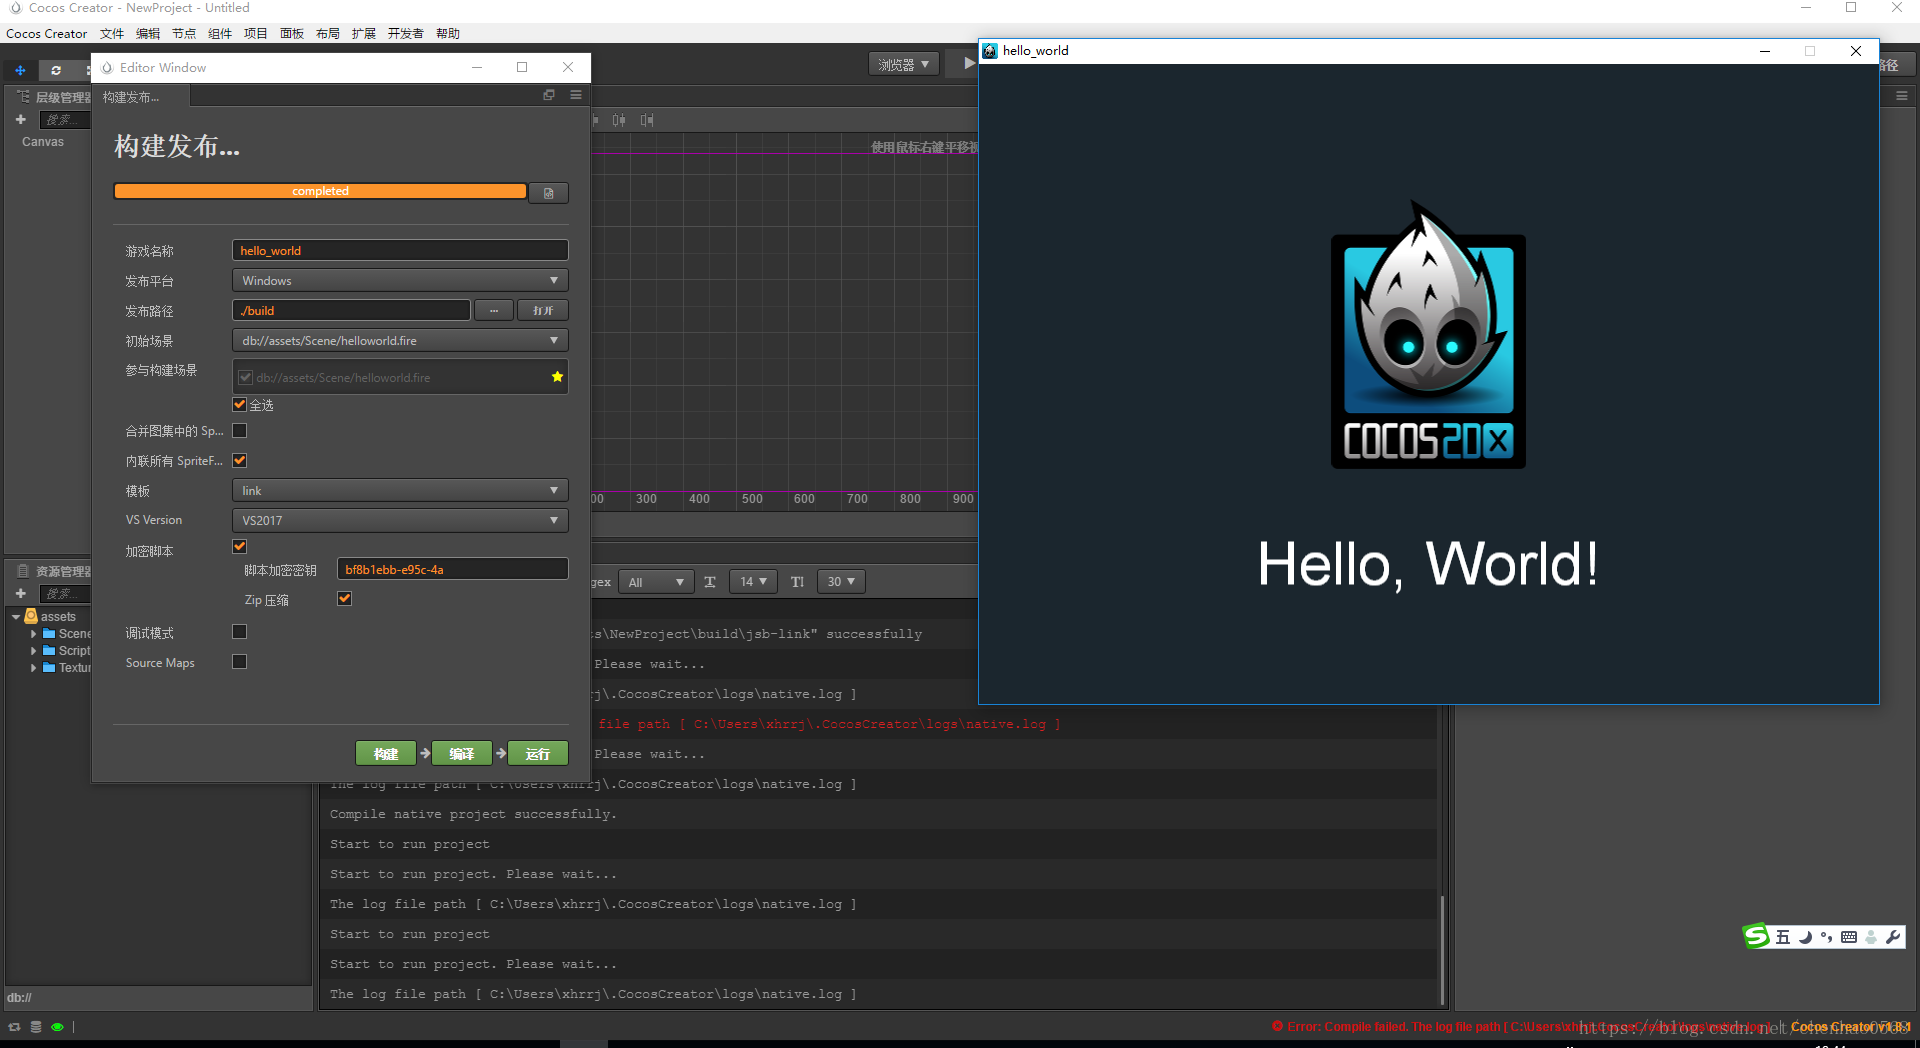The height and width of the screenshot is (1048, 1920).
Task: Open the build log file icon beside progress bar
Action: [549, 193]
